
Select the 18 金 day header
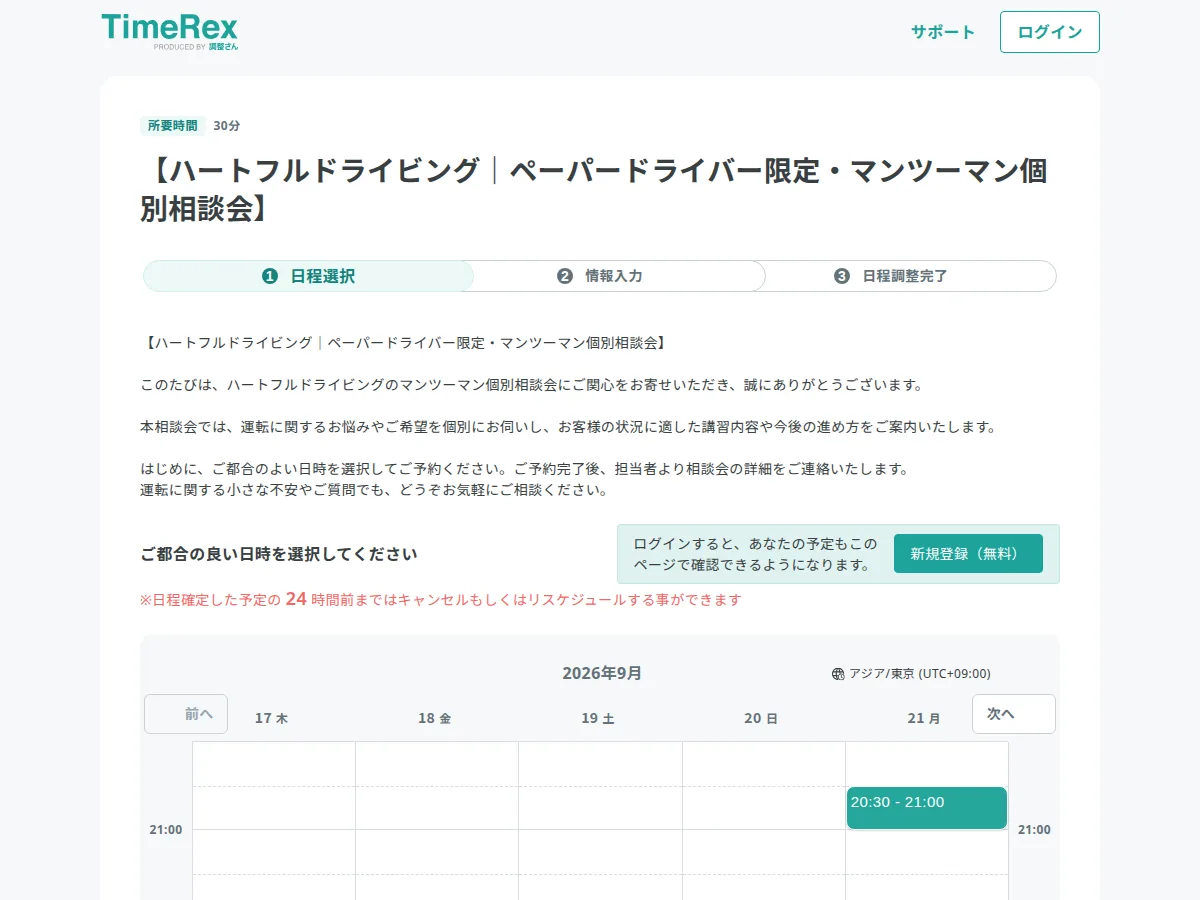click(x=435, y=718)
